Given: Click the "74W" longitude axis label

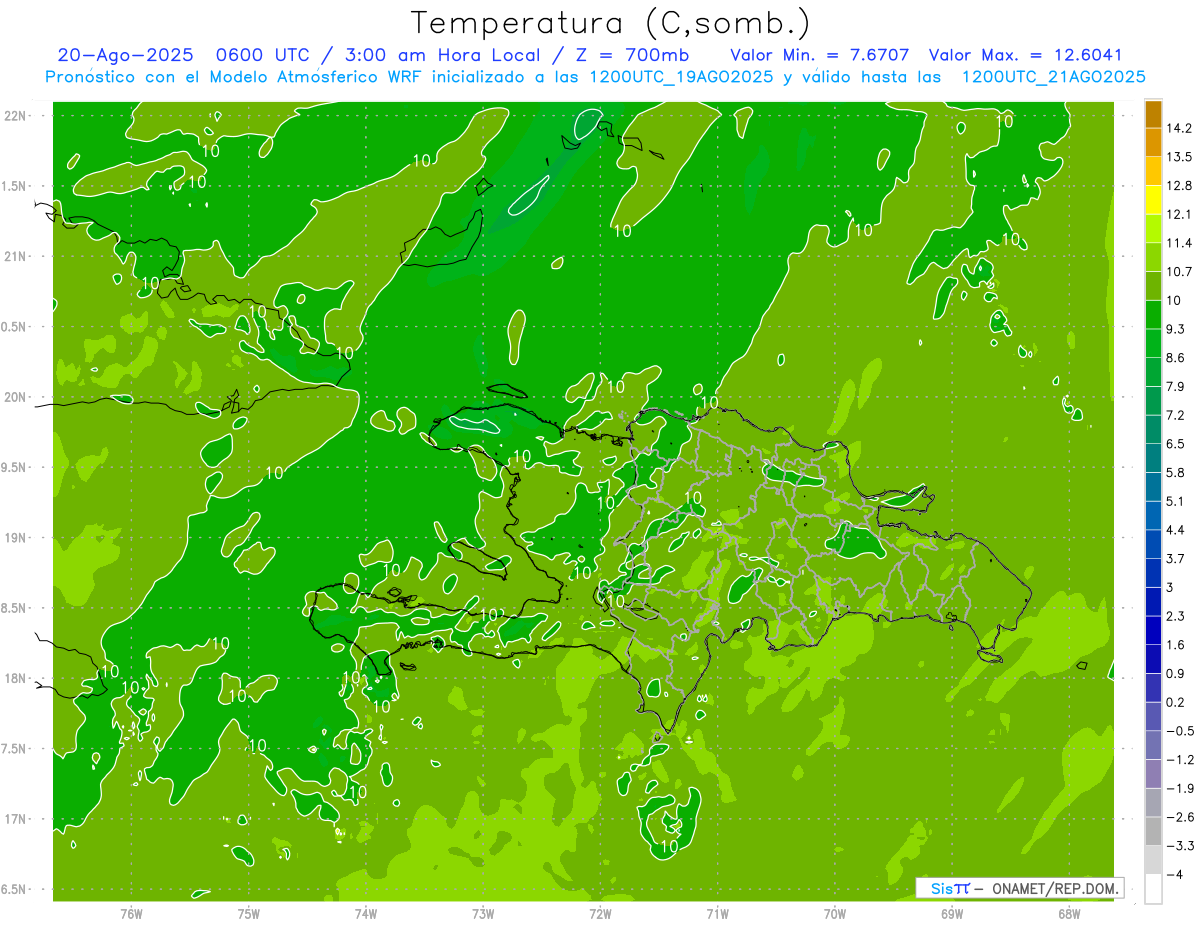Looking at the screenshot, I should [365, 913].
